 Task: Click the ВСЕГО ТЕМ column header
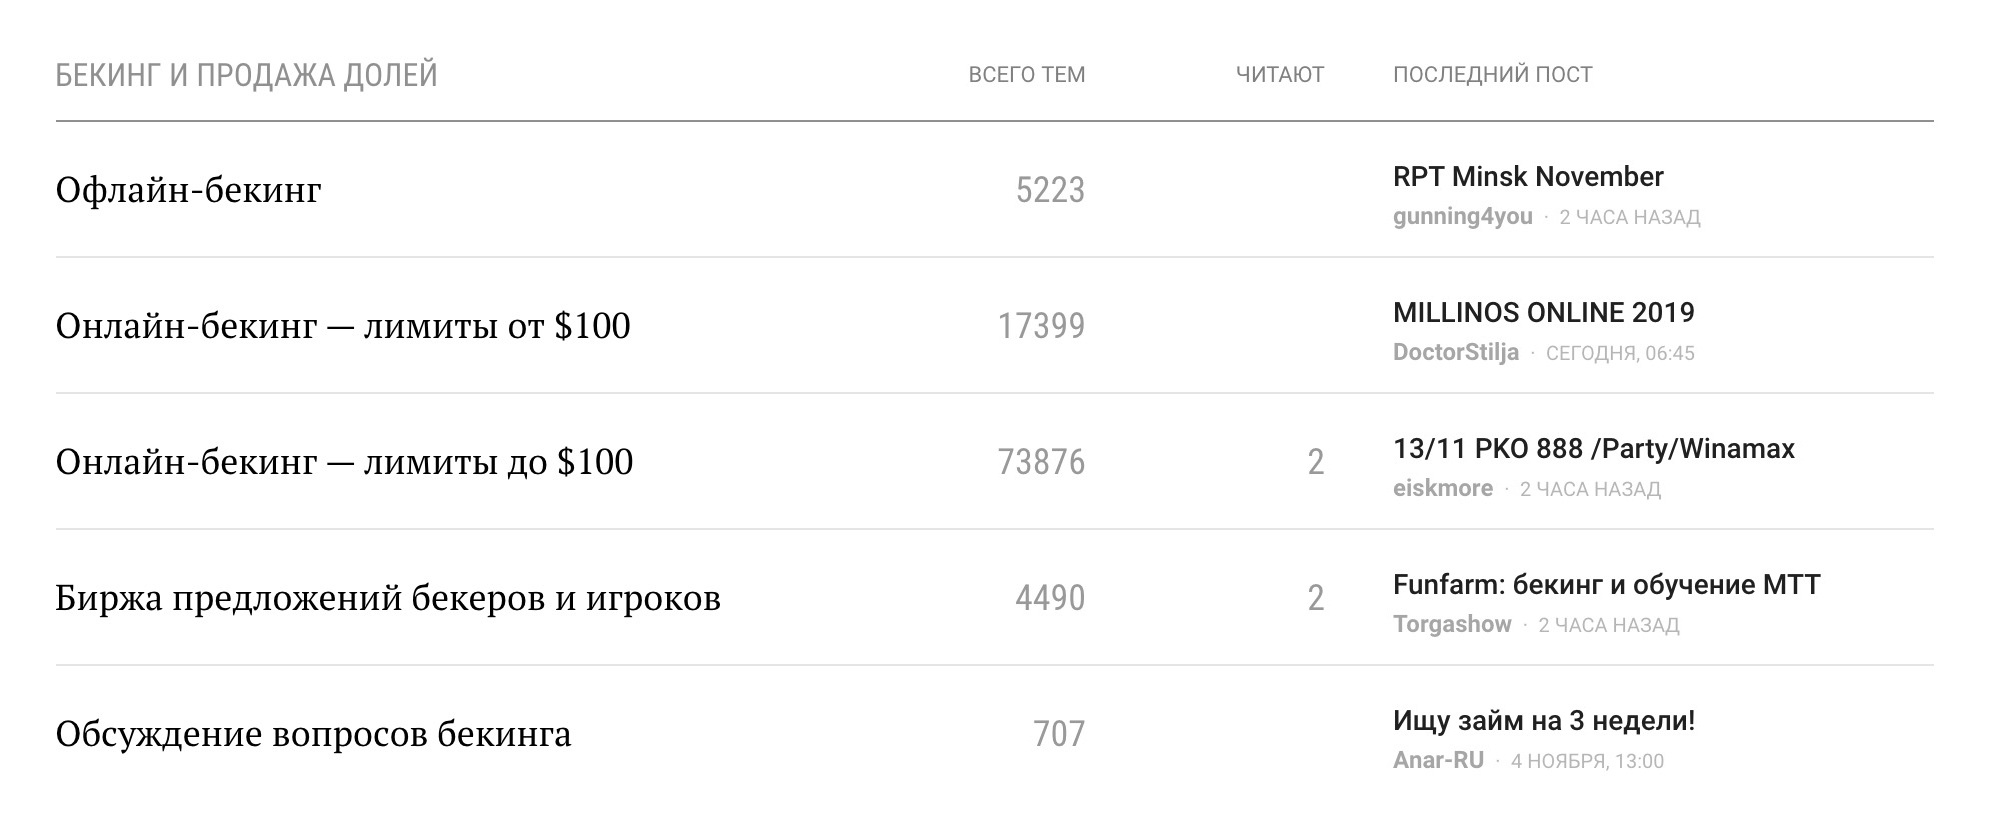[x=1027, y=75]
